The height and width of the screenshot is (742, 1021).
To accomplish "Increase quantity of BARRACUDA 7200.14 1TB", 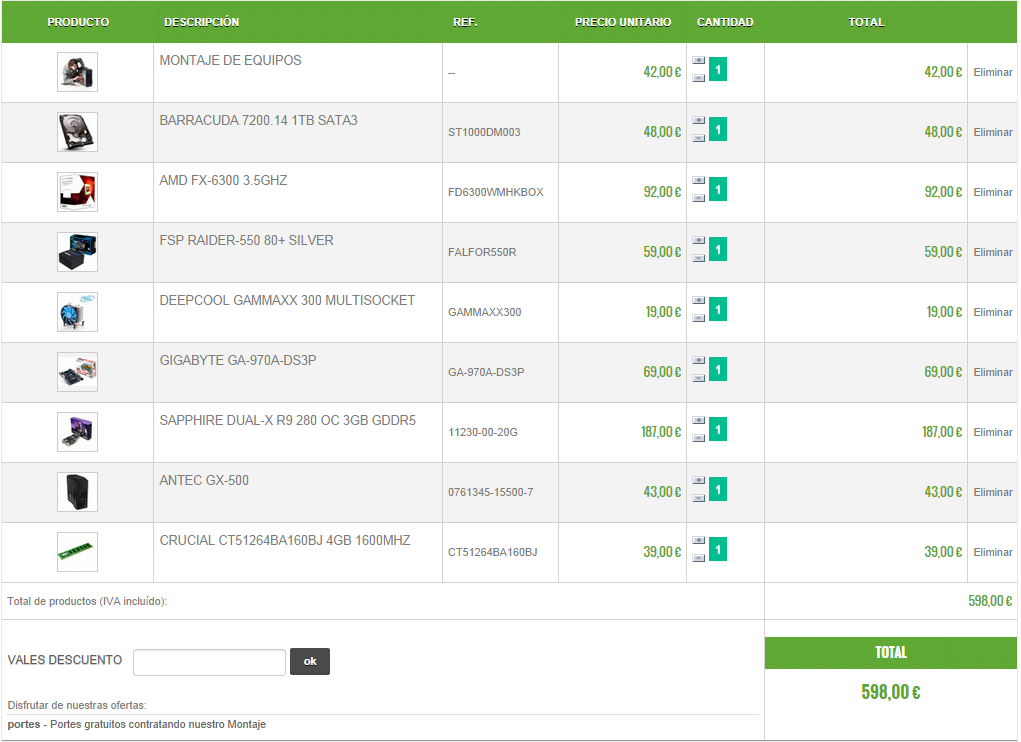I will (x=699, y=120).
